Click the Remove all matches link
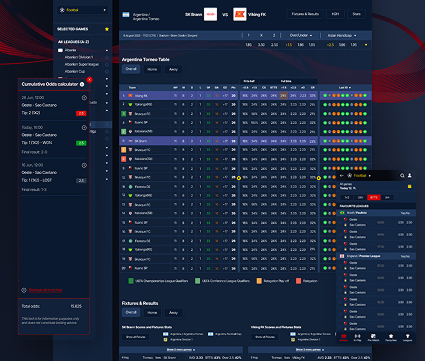 45,290
